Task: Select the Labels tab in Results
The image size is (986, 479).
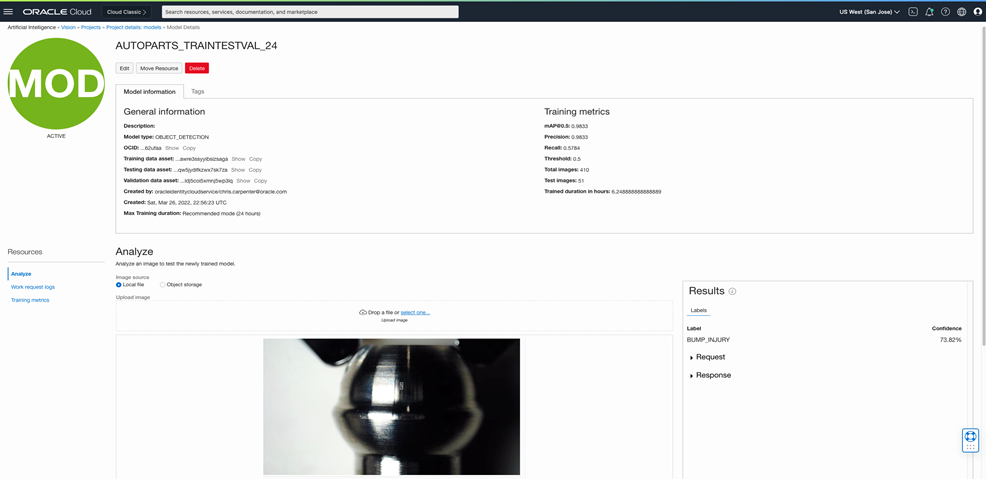Action: 699,311
